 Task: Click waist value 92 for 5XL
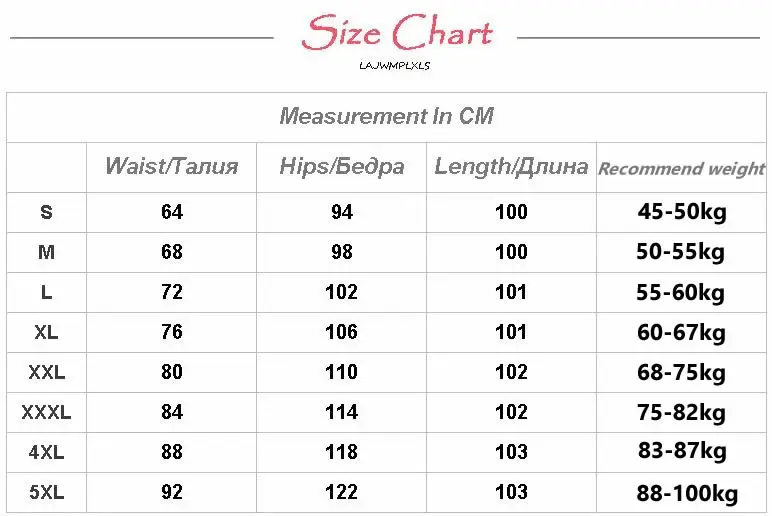pos(172,492)
